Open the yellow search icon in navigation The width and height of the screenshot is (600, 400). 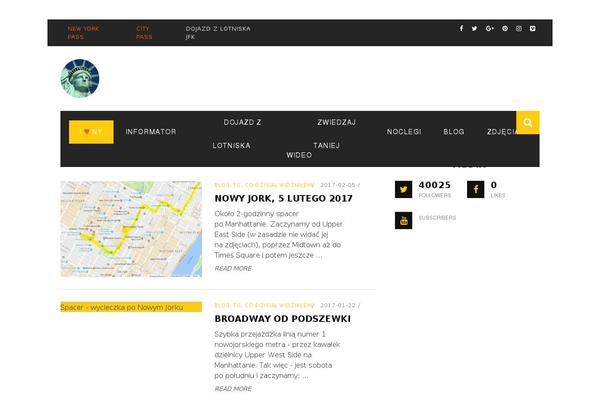click(x=528, y=122)
